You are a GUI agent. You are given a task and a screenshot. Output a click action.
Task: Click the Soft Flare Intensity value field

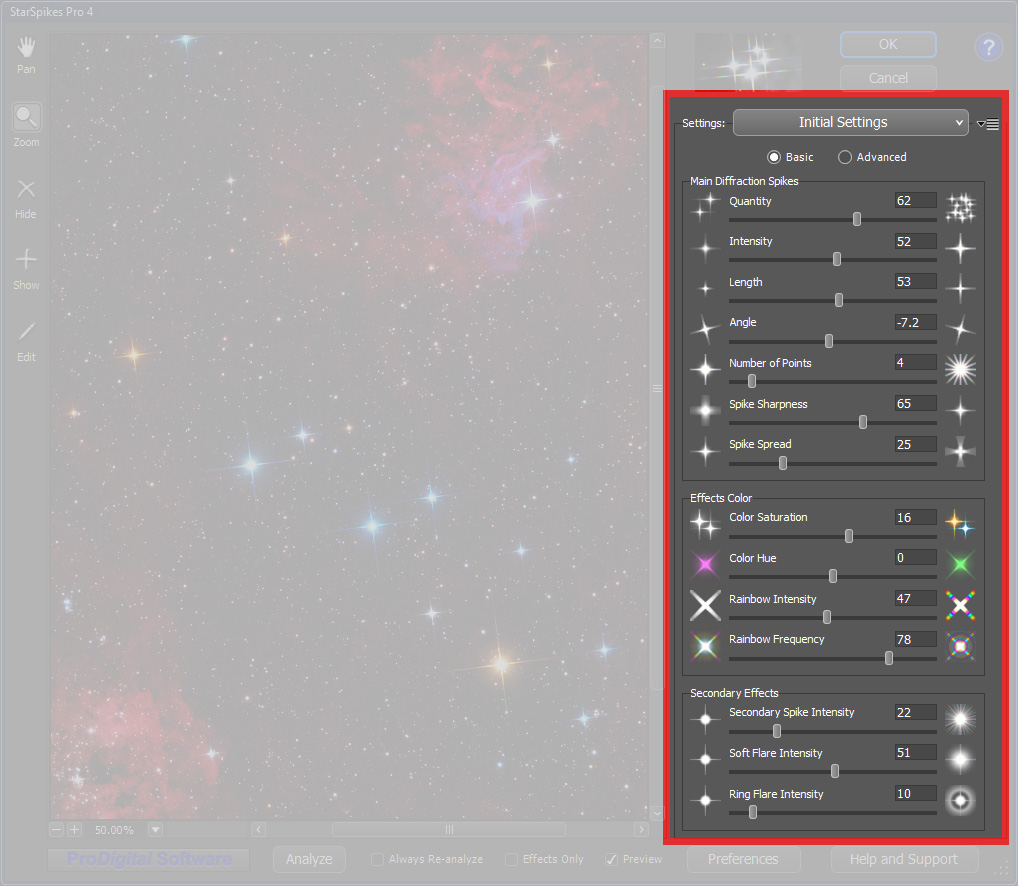915,752
